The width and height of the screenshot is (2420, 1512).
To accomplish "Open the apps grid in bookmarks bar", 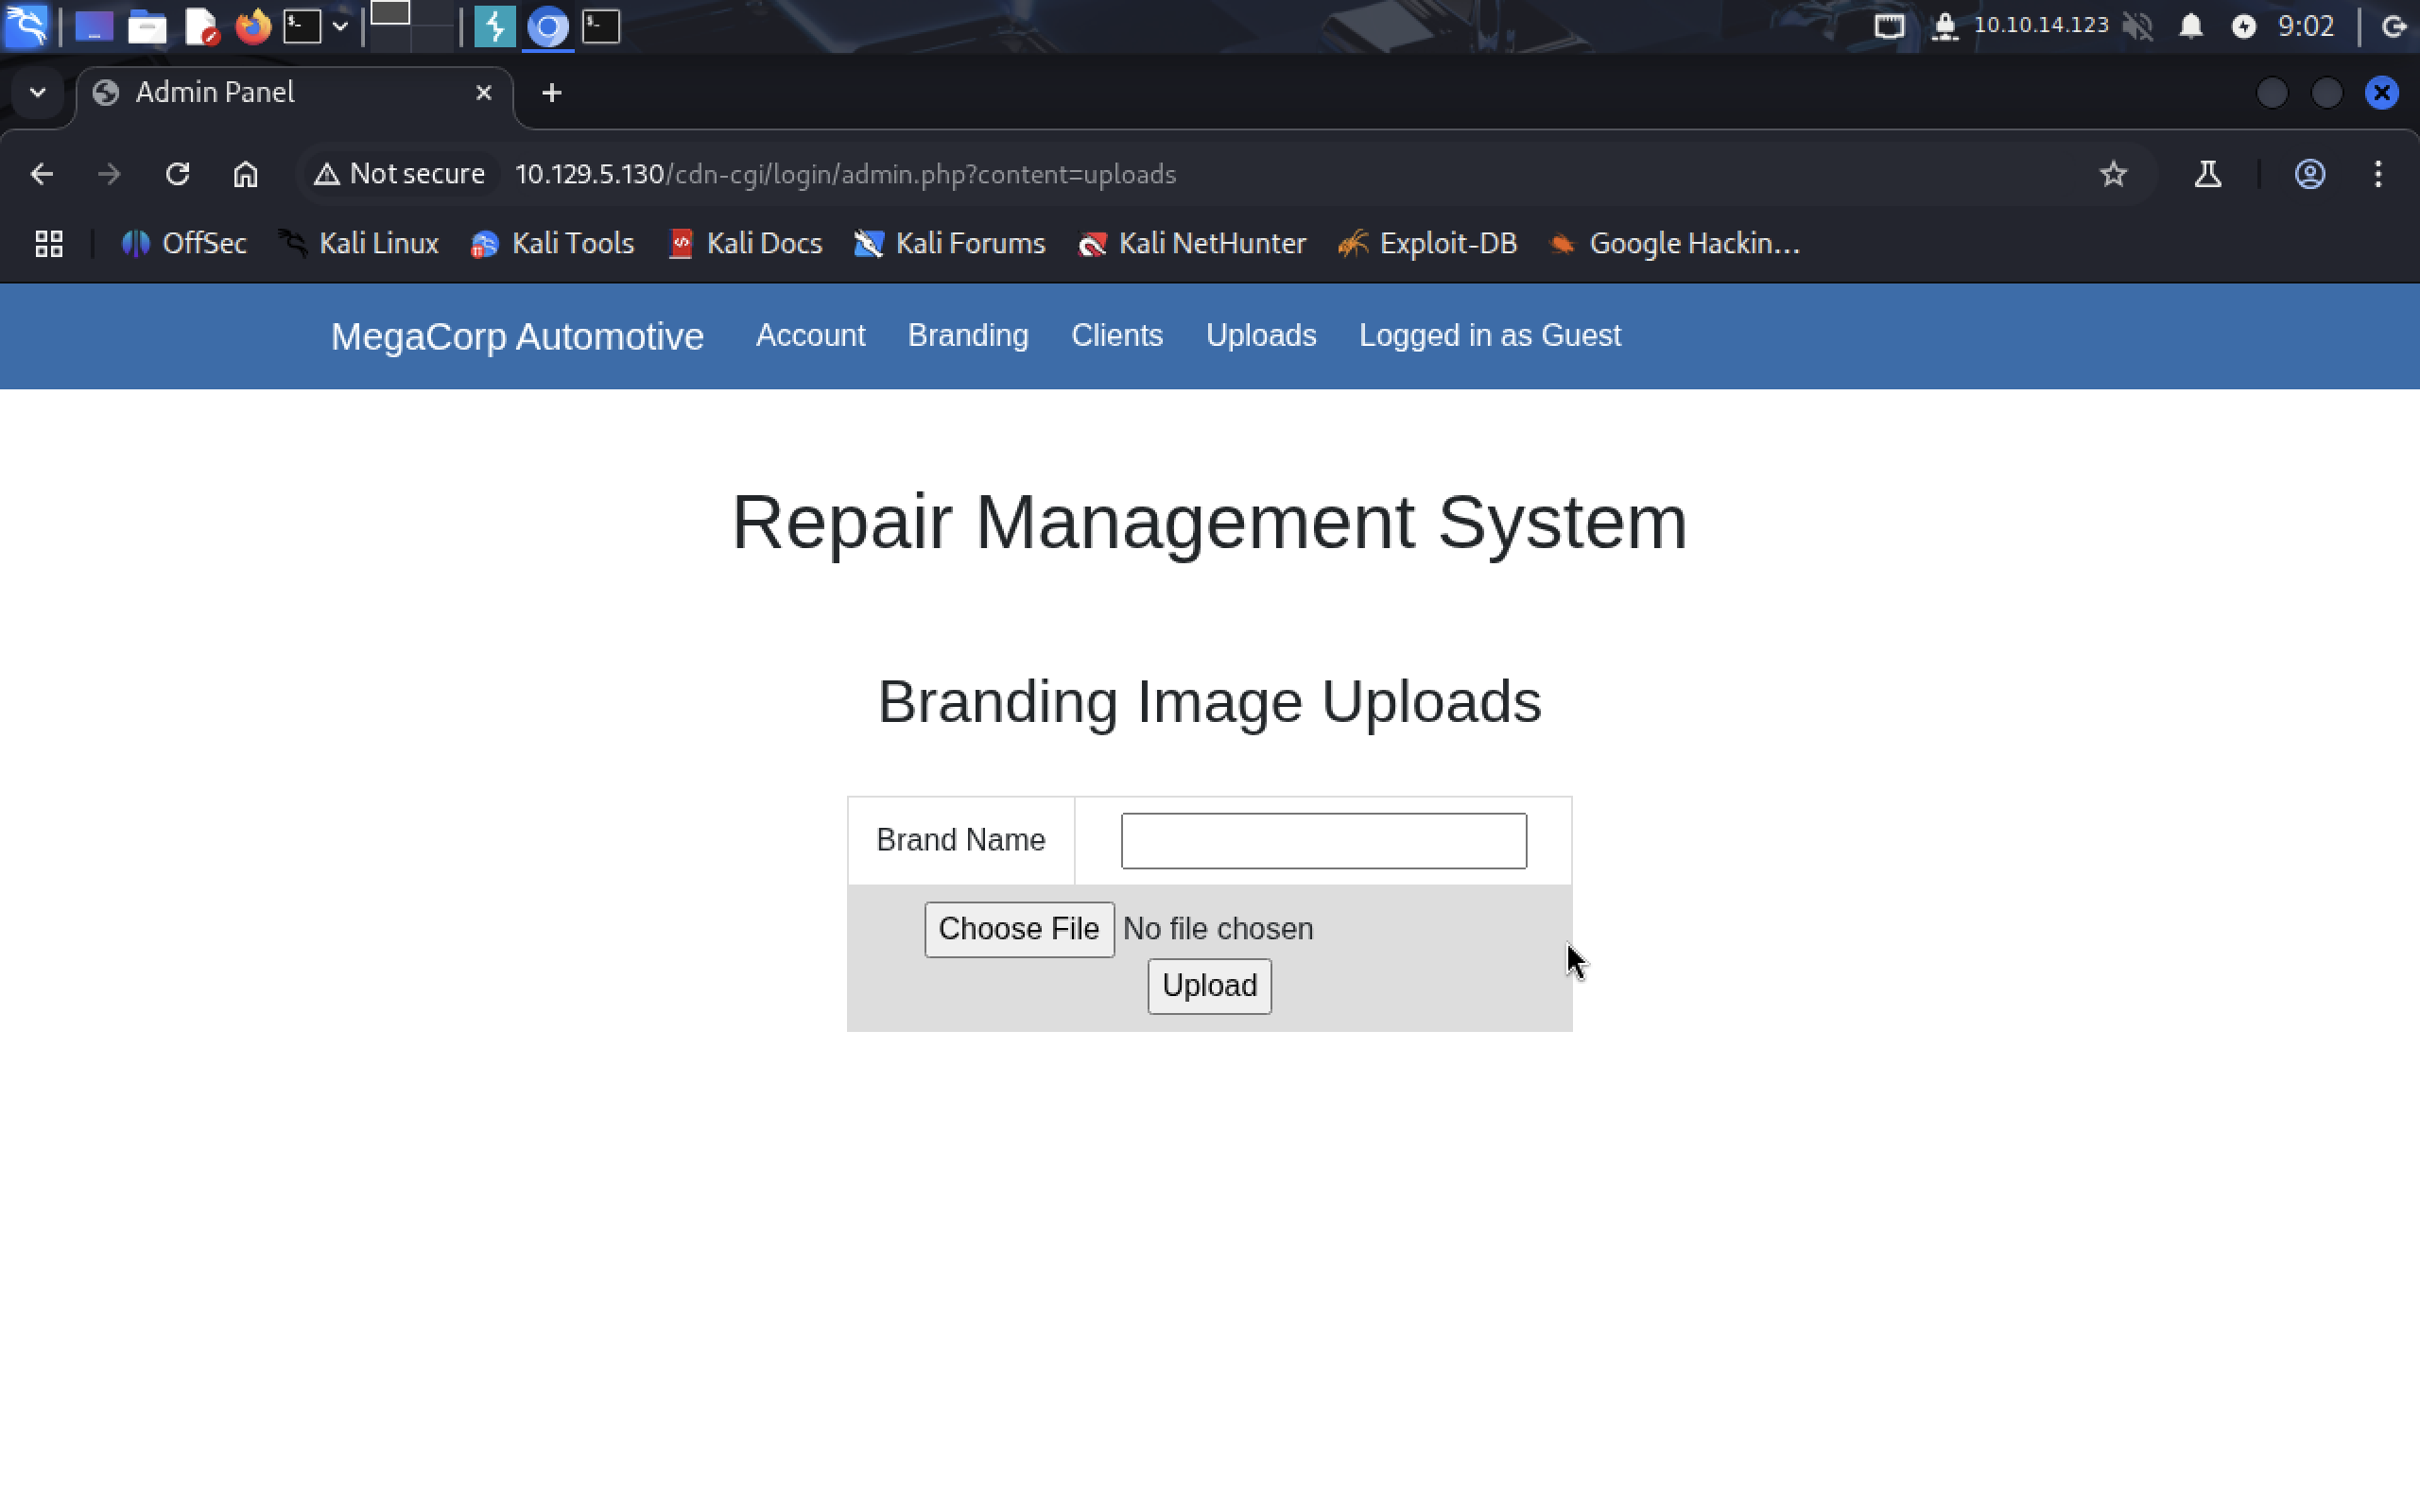I will [49, 244].
